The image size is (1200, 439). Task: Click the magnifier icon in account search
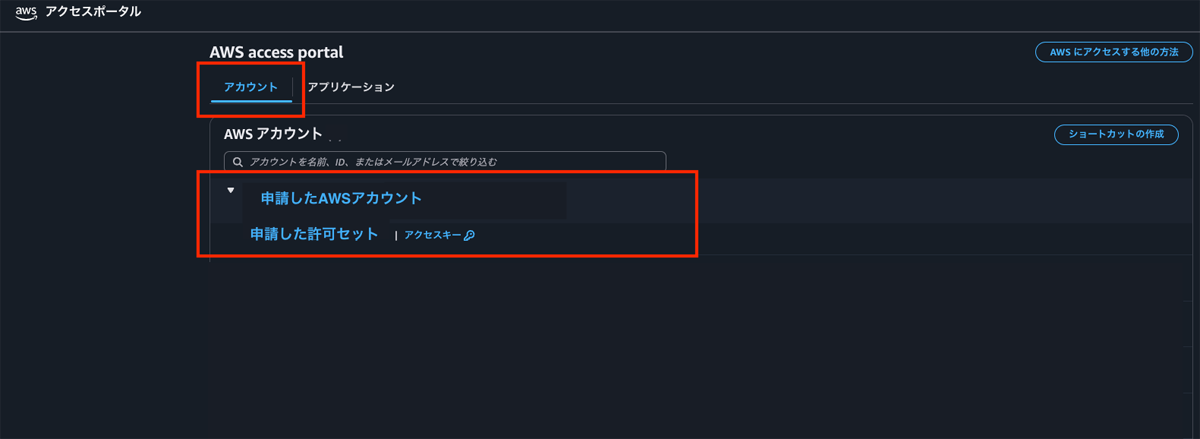[x=237, y=161]
